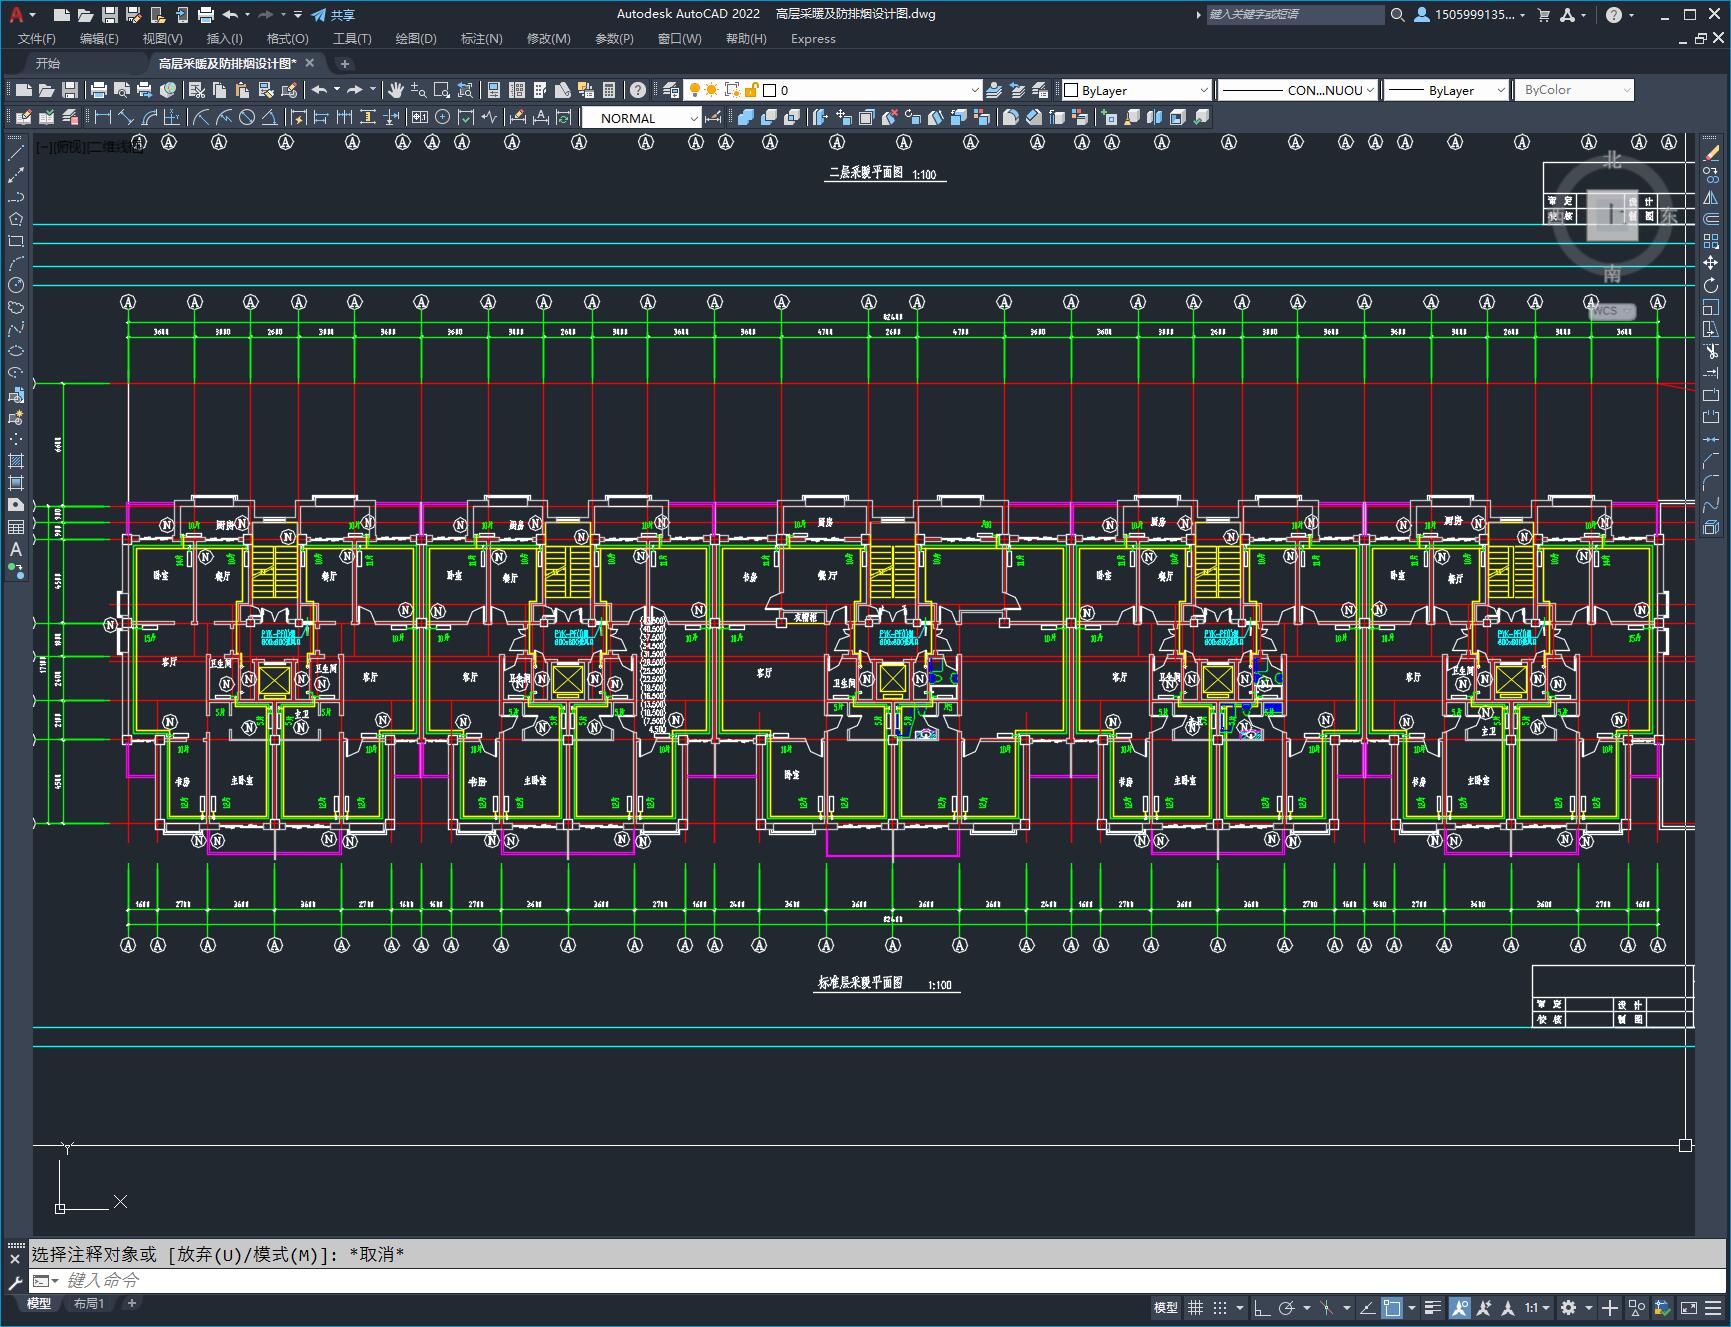Viewport: 1731px width, 1327px height.
Task: Expand the object snap settings arrow in the status bar
Action: tap(1412, 1307)
